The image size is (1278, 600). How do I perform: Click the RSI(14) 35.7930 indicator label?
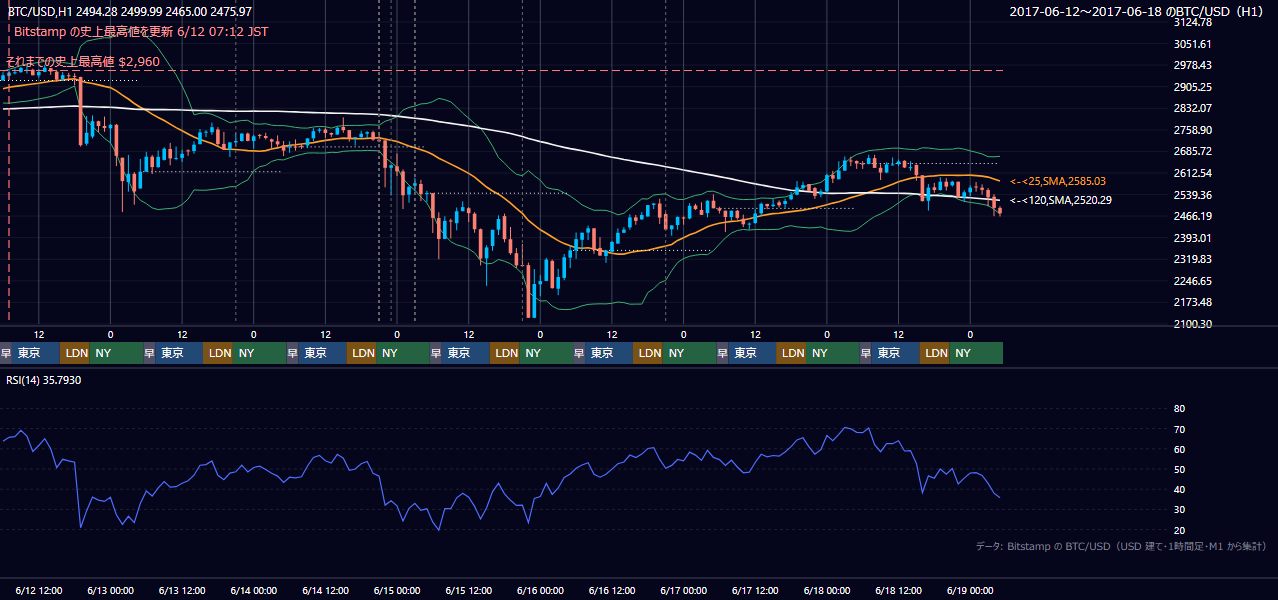click(x=44, y=380)
